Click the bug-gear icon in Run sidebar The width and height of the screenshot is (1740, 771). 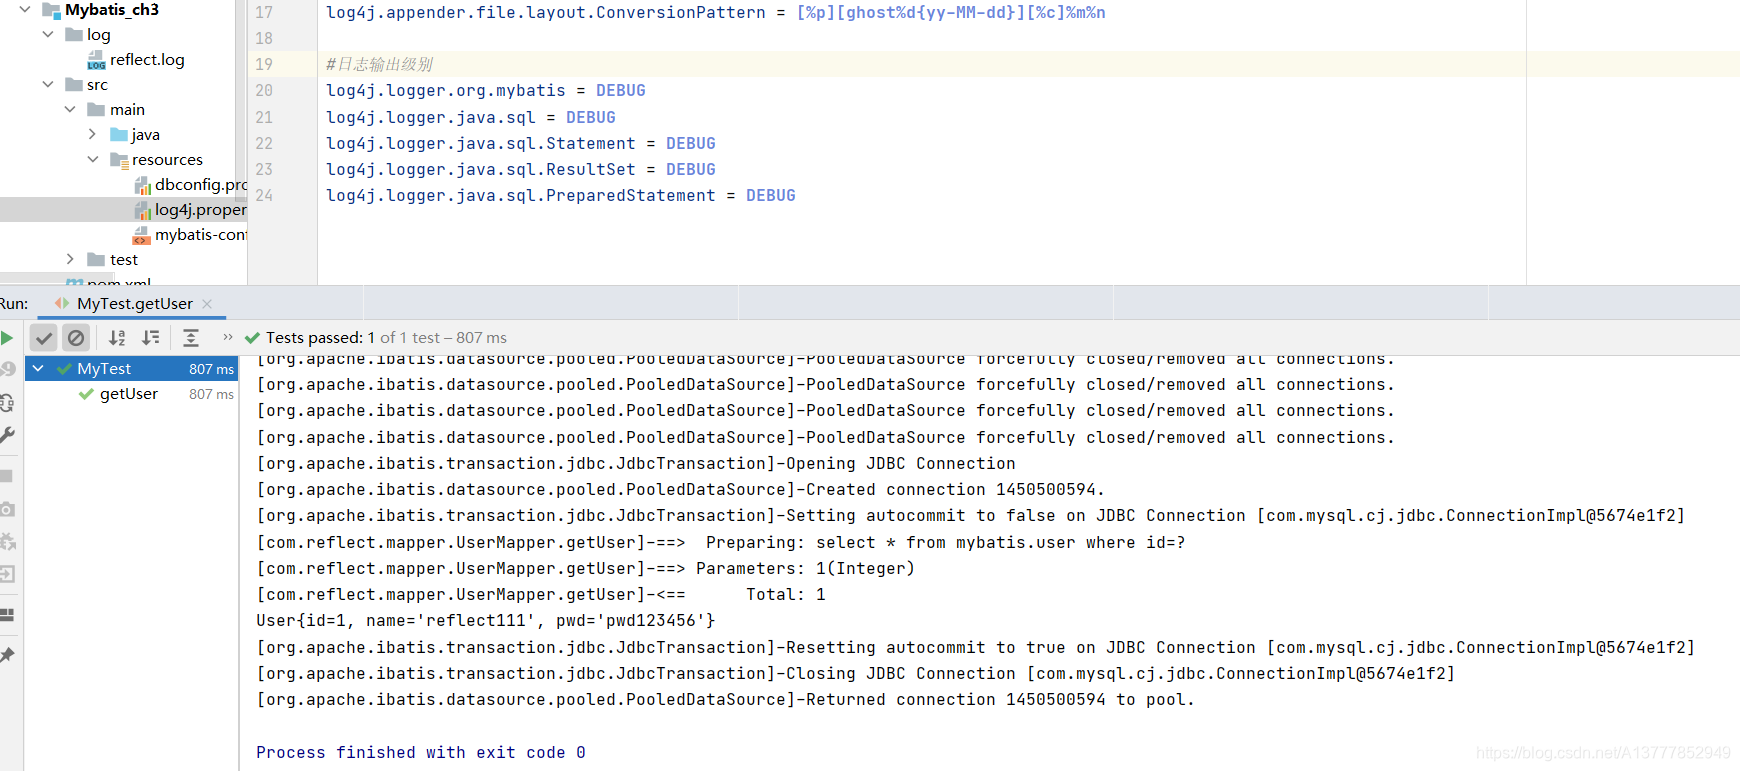tap(6, 542)
